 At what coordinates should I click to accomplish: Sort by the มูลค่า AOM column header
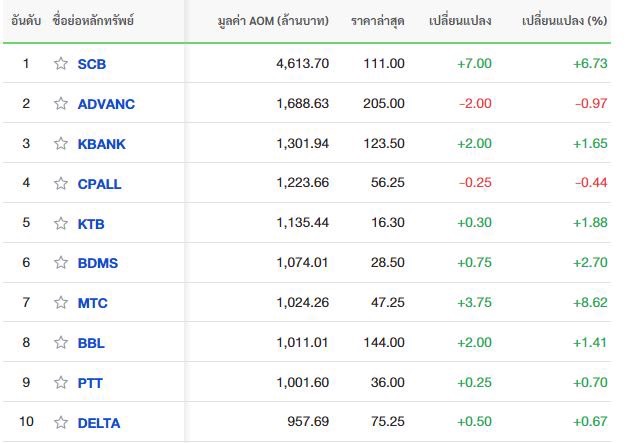click(273, 20)
